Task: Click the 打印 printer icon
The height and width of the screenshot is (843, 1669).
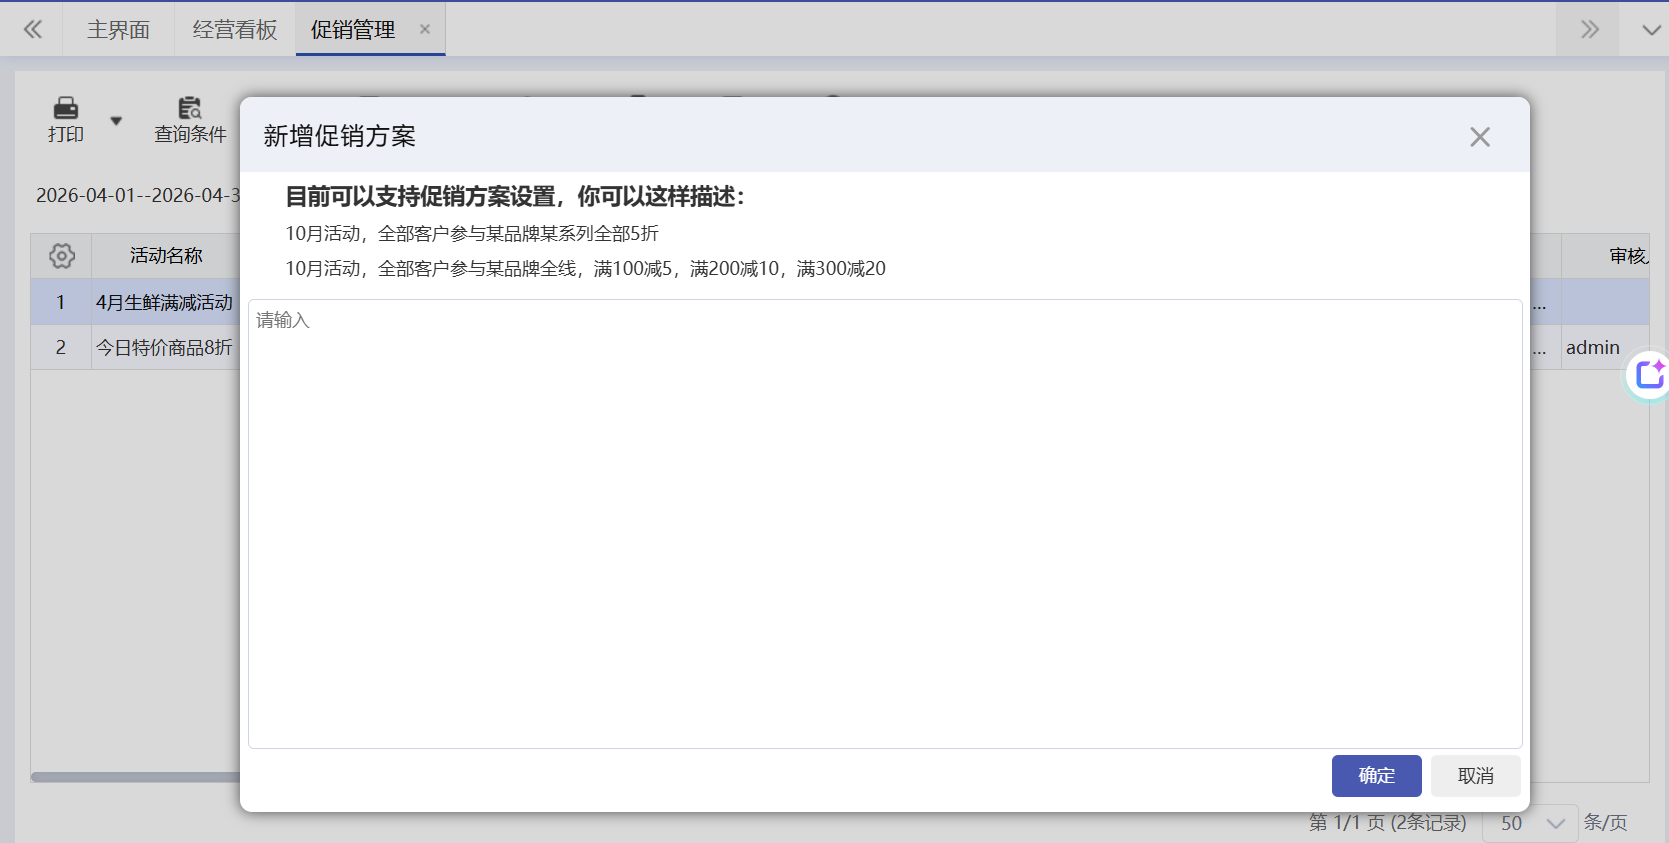Action: [66, 109]
